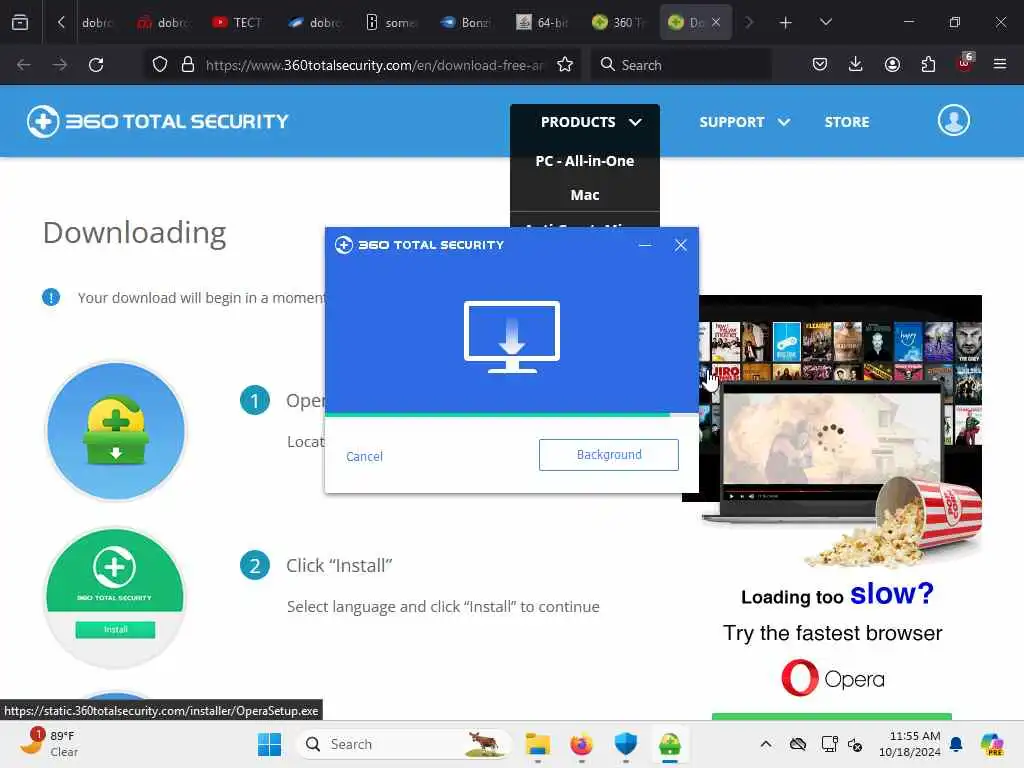Image resolution: width=1024 pixels, height=768 pixels.
Task: Click the Firefox forward arrow button
Action: point(60,65)
